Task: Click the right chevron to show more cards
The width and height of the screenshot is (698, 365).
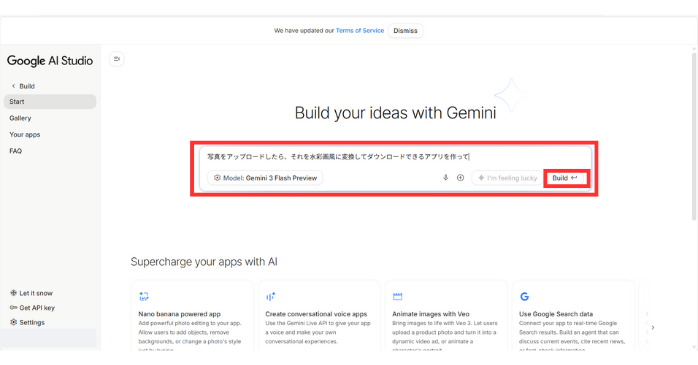Action: pos(653,328)
